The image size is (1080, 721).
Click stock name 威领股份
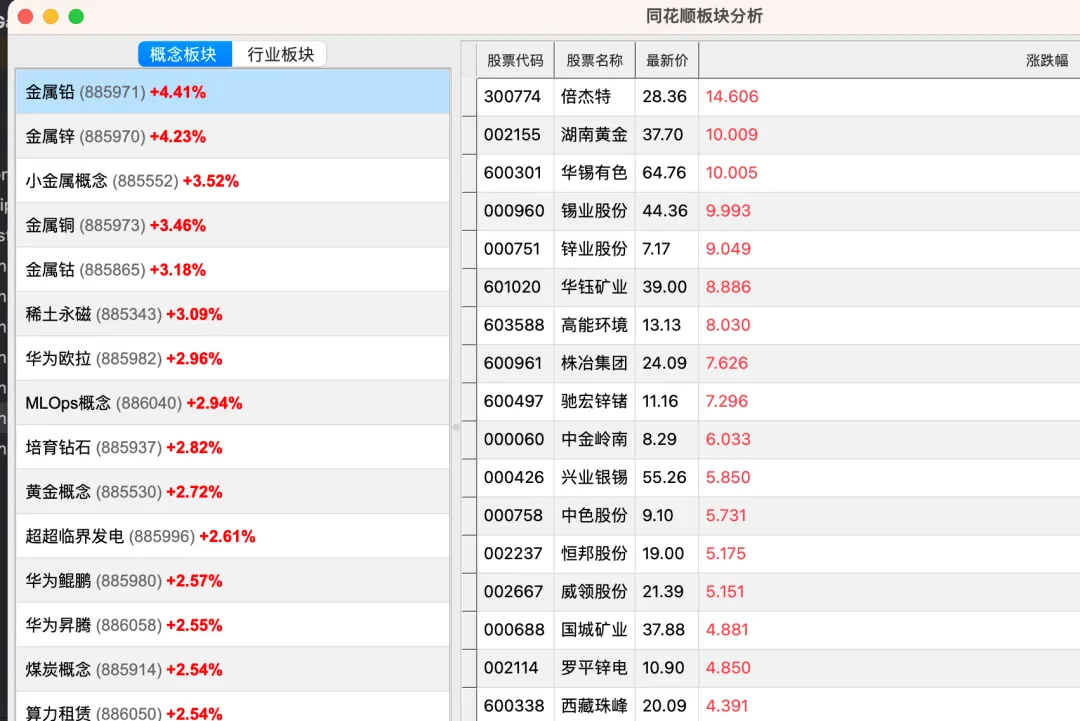[594, 592]
